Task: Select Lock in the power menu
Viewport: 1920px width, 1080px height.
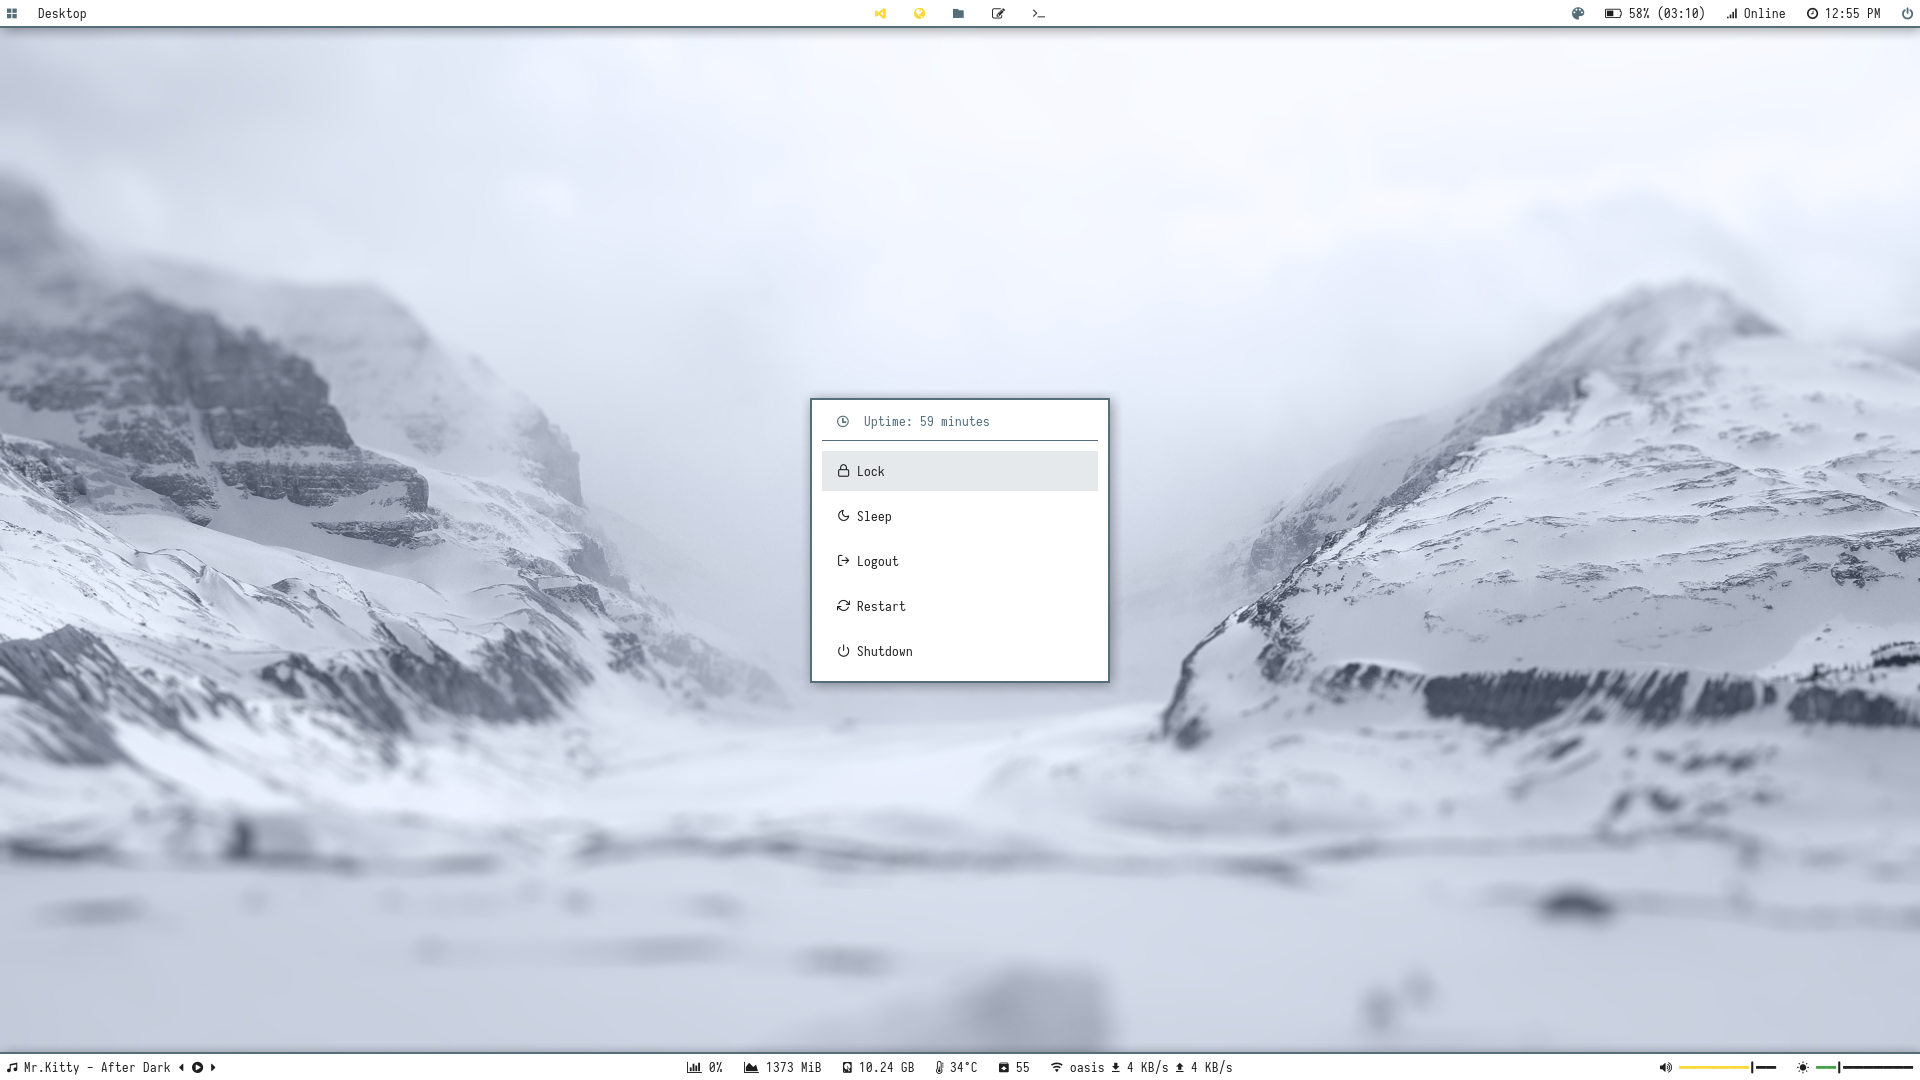Action: [x=959, y=471]
